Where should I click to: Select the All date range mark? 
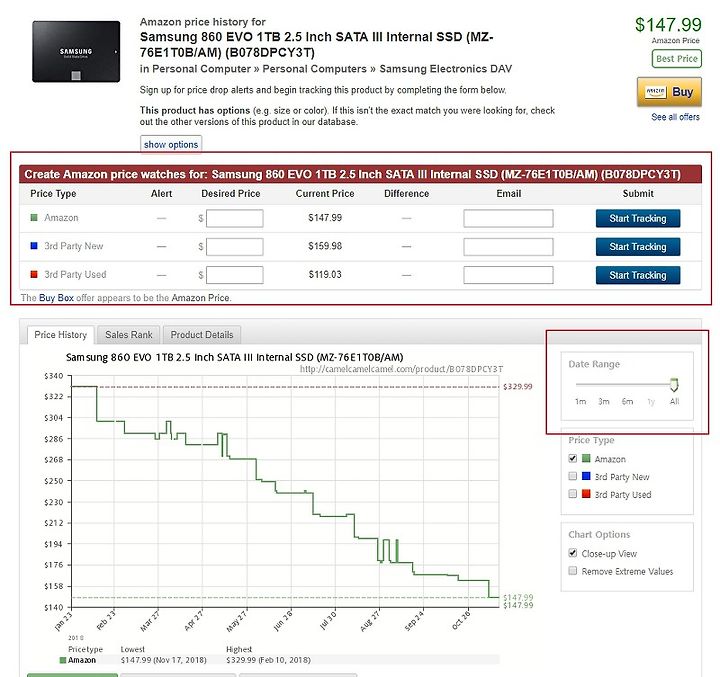point(674,401)
